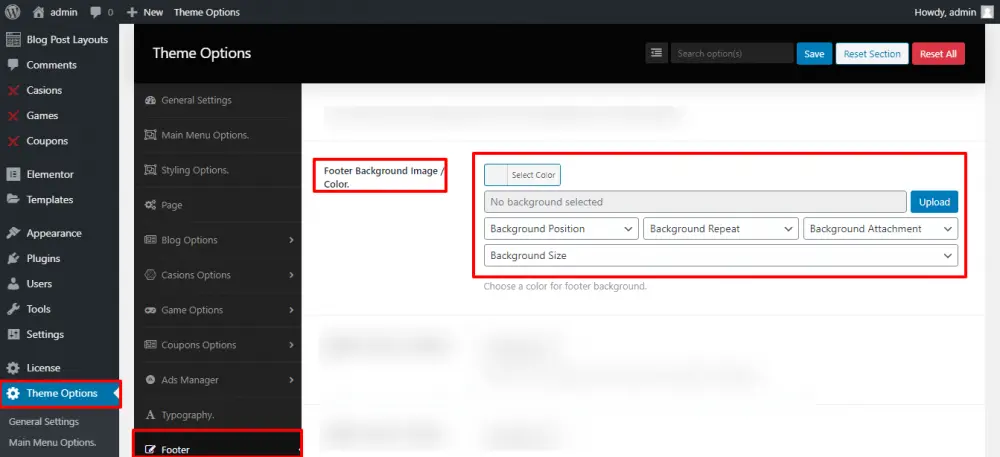Click the Tools wrench icon
Image resolution: width=1000 pixels, height=457 pixels.
pyautogui.click(x=13, y=309)
